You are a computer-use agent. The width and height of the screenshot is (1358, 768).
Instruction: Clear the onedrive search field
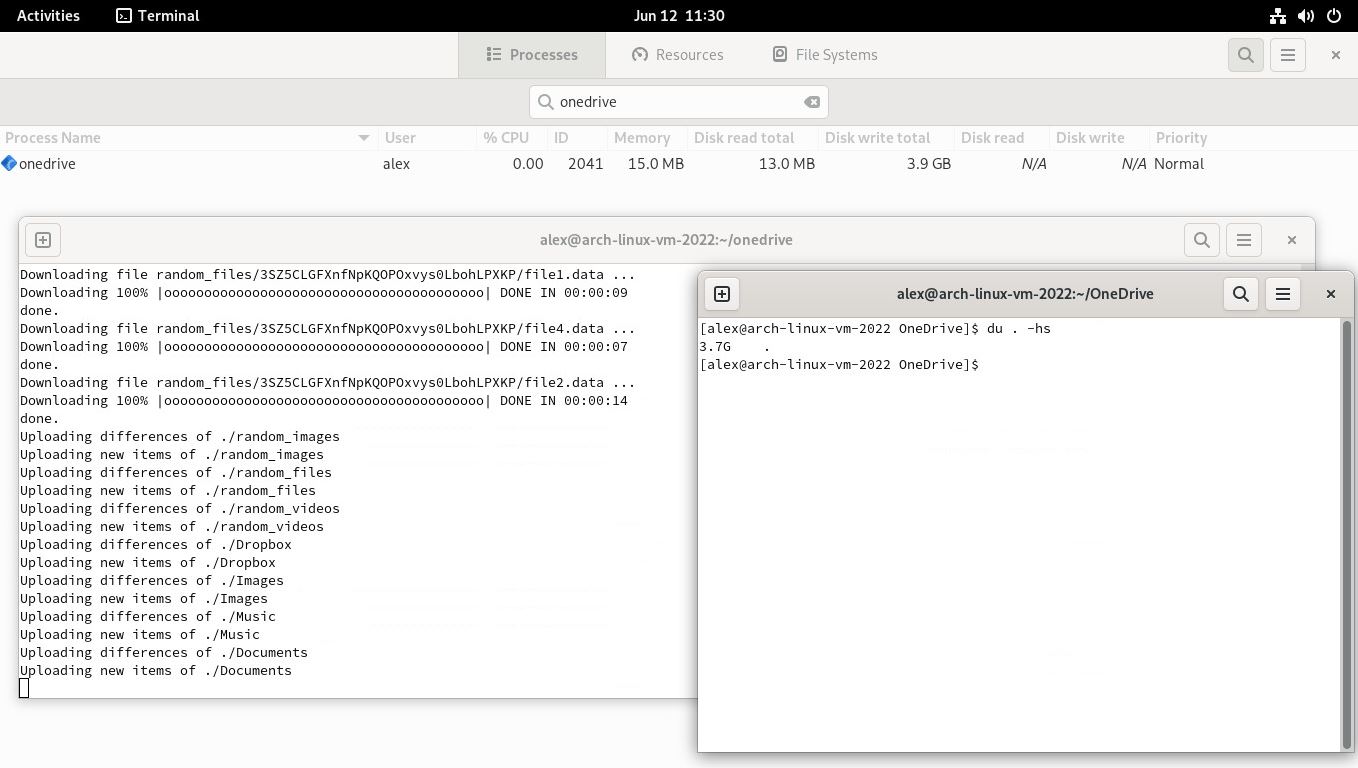812,101
